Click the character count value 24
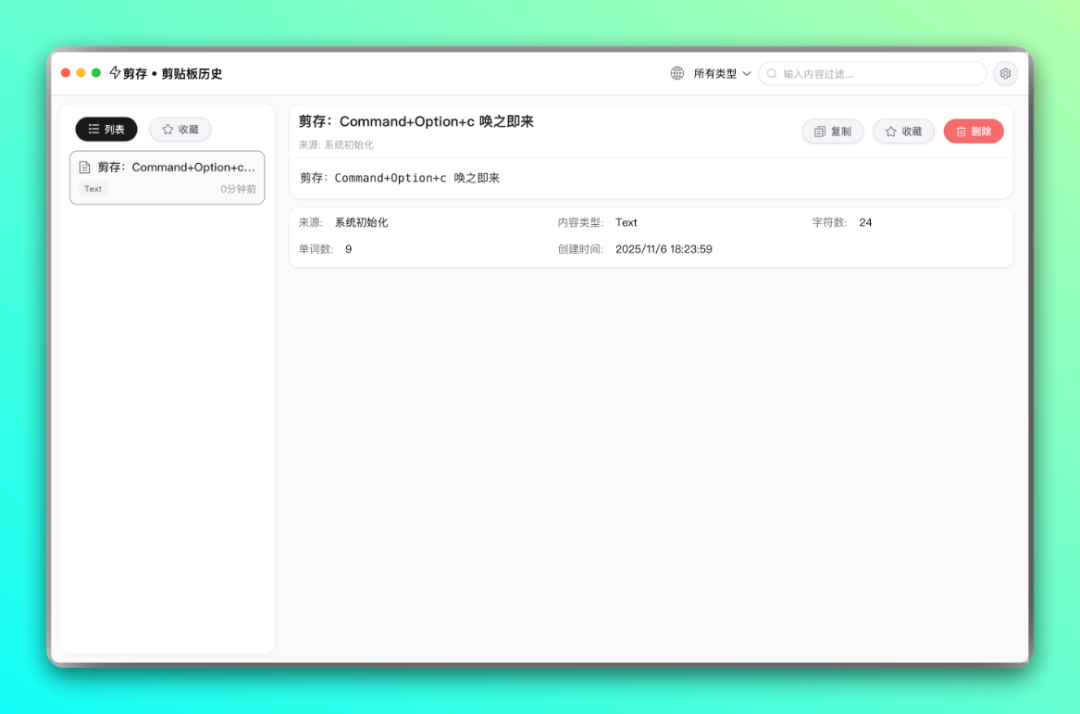This screenshot has height=714, width=1080. (865, 222)
